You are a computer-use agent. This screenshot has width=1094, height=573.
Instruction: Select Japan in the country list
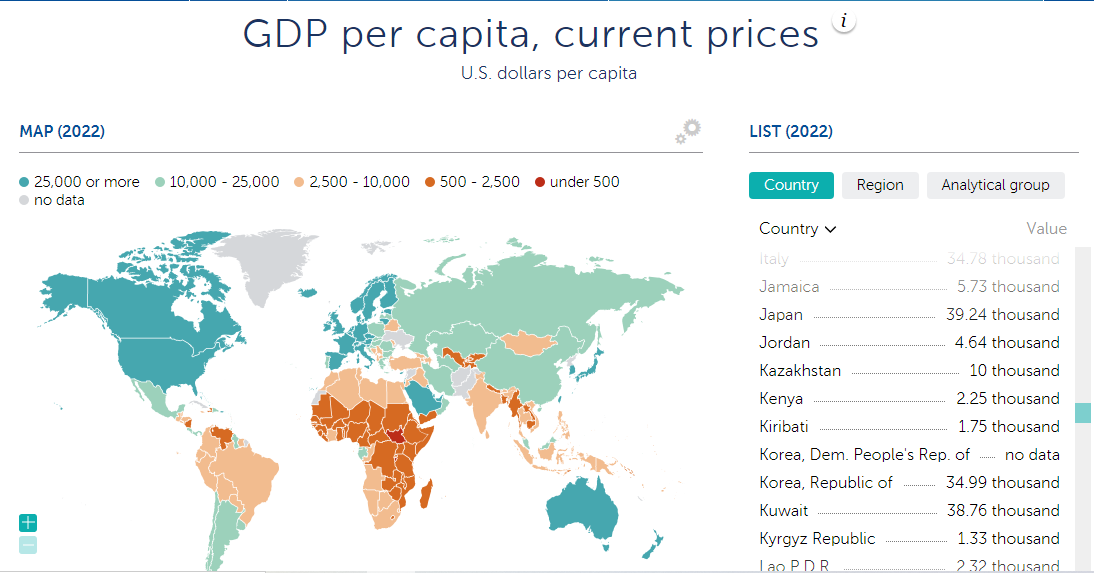coord(781,314)
